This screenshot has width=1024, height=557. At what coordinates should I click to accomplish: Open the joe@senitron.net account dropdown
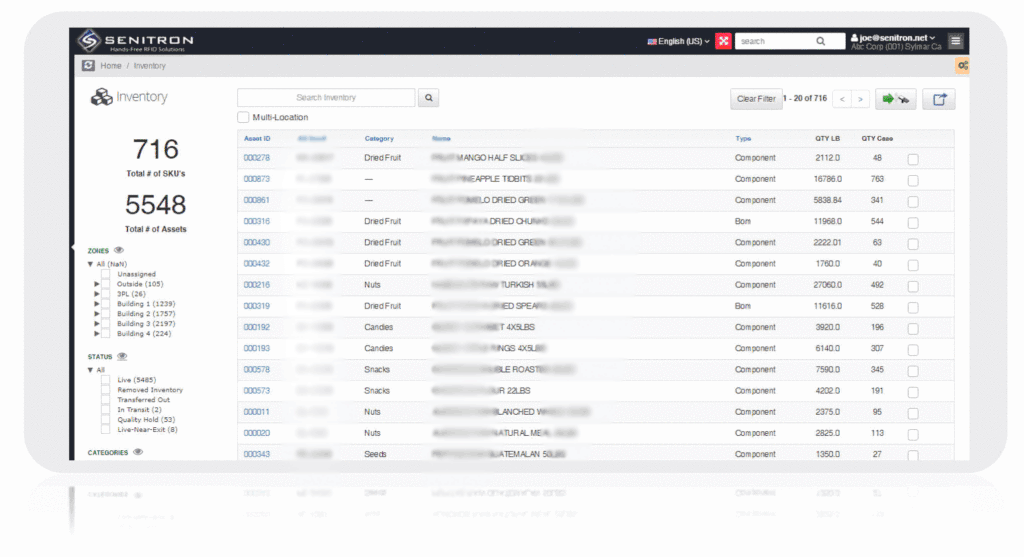click(892, 37)
